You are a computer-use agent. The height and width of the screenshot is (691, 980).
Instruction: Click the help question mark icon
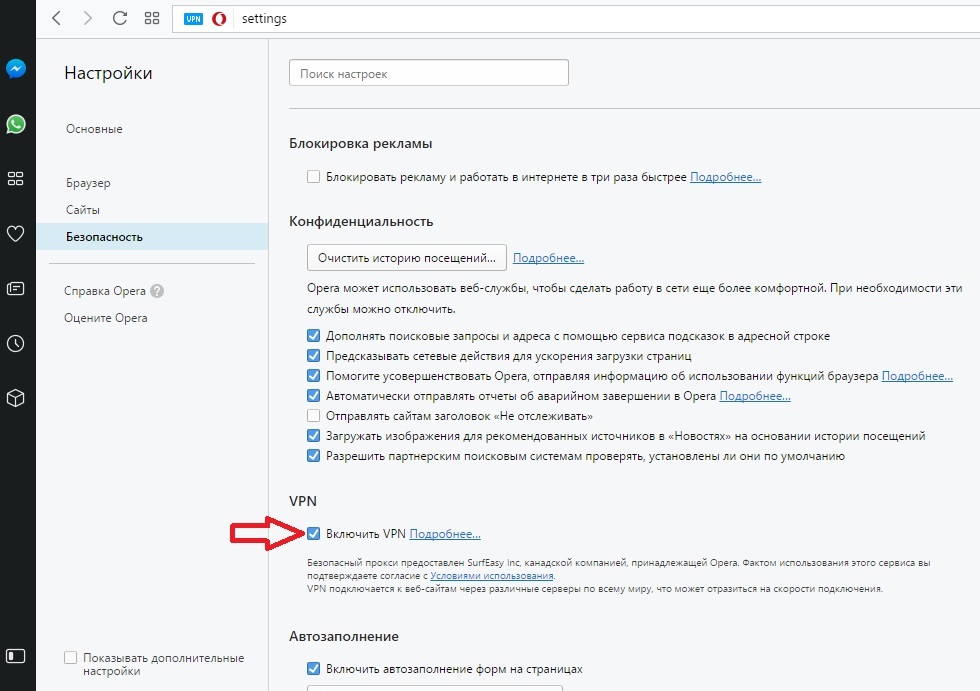158,291
